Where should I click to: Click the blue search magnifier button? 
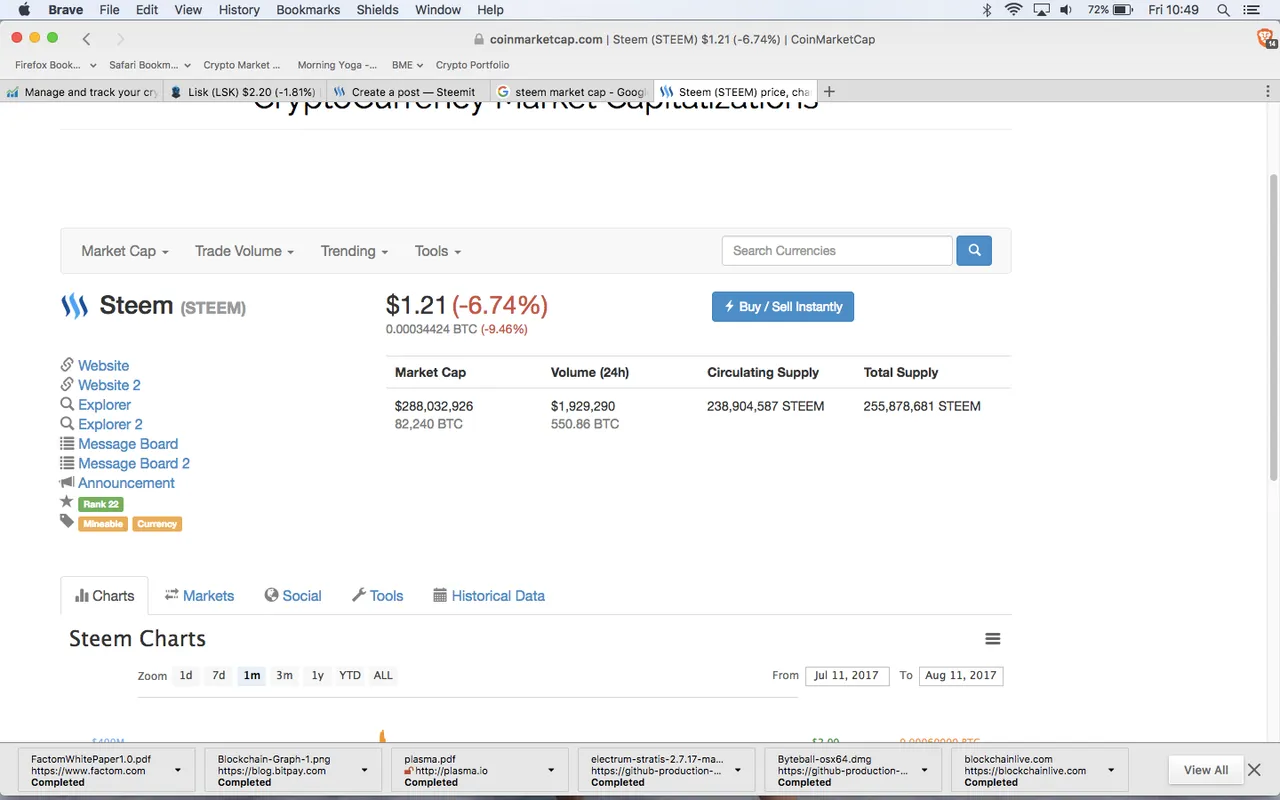(974, 251)
